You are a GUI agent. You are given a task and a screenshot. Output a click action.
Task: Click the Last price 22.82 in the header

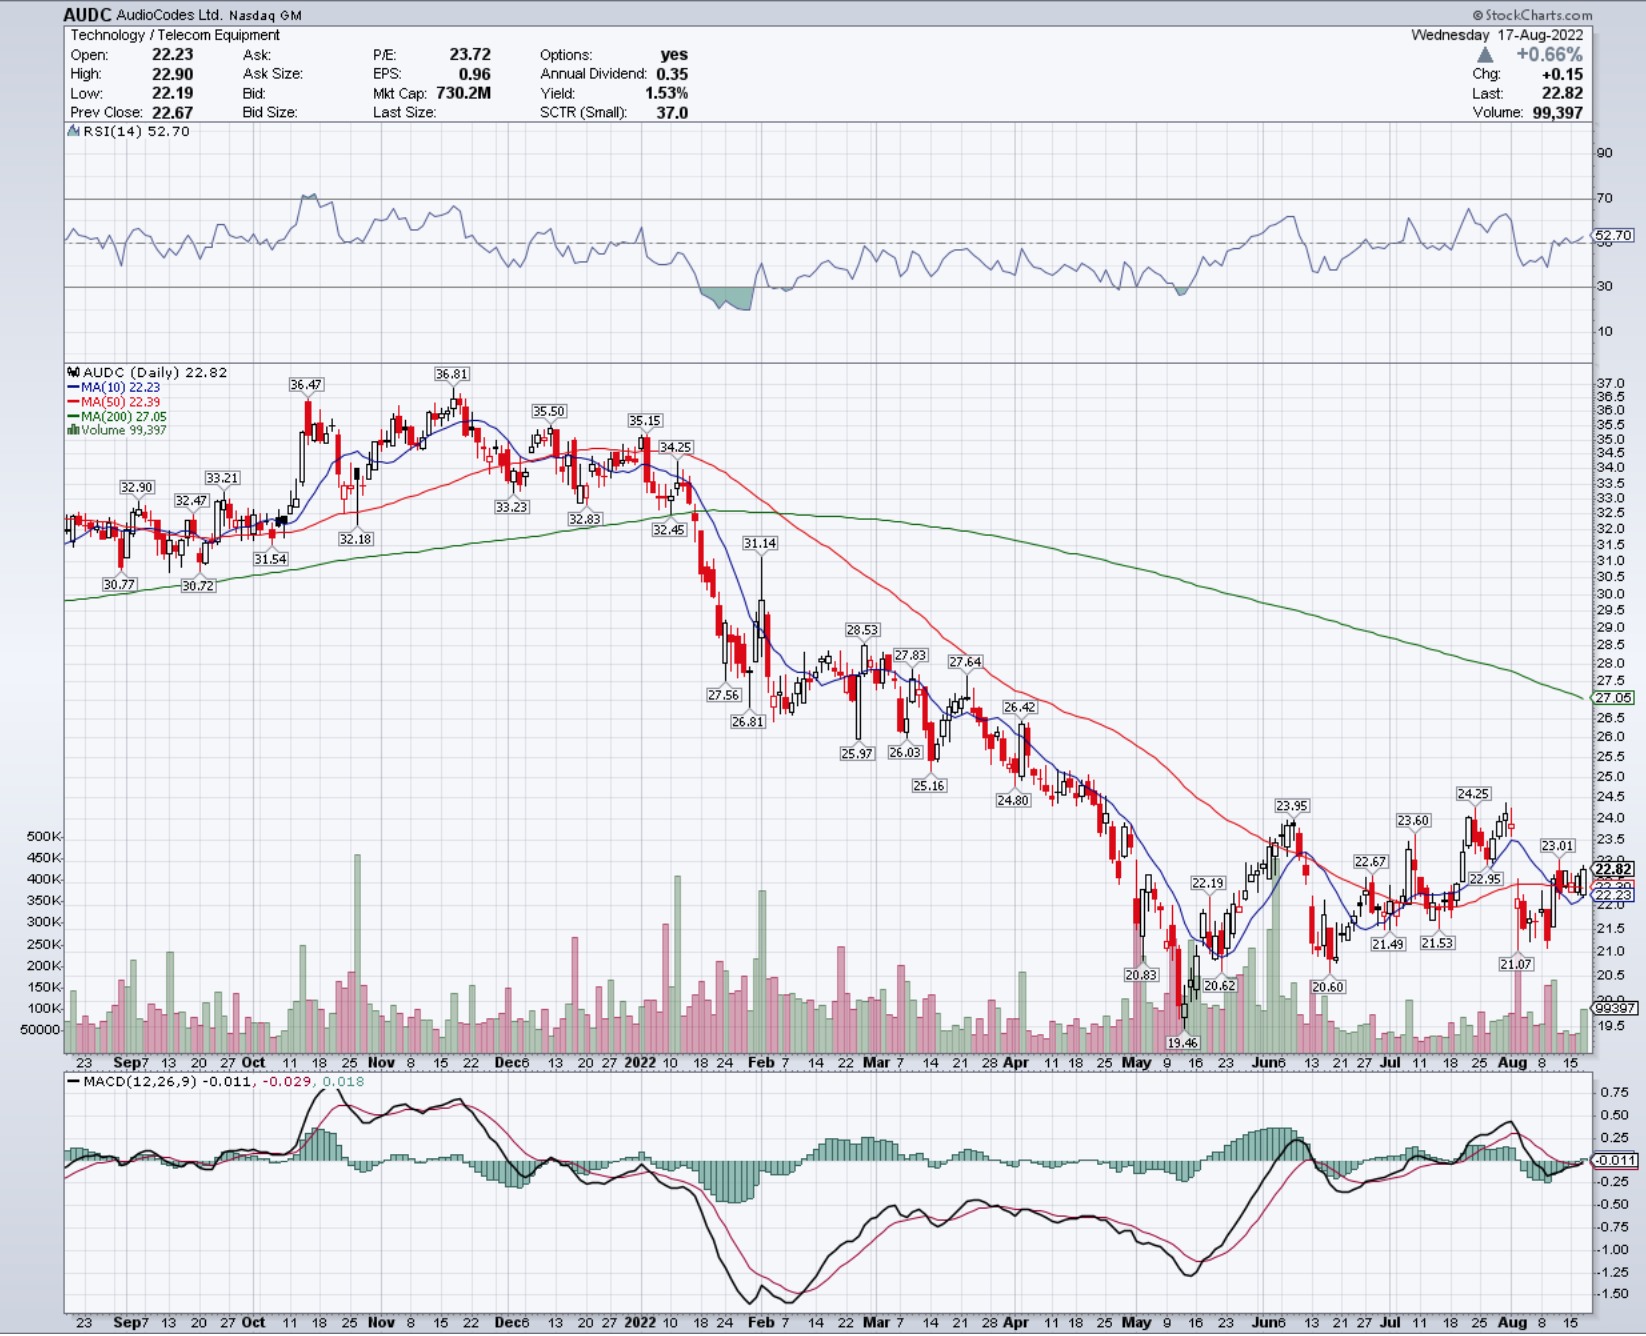pos(1562,93)
